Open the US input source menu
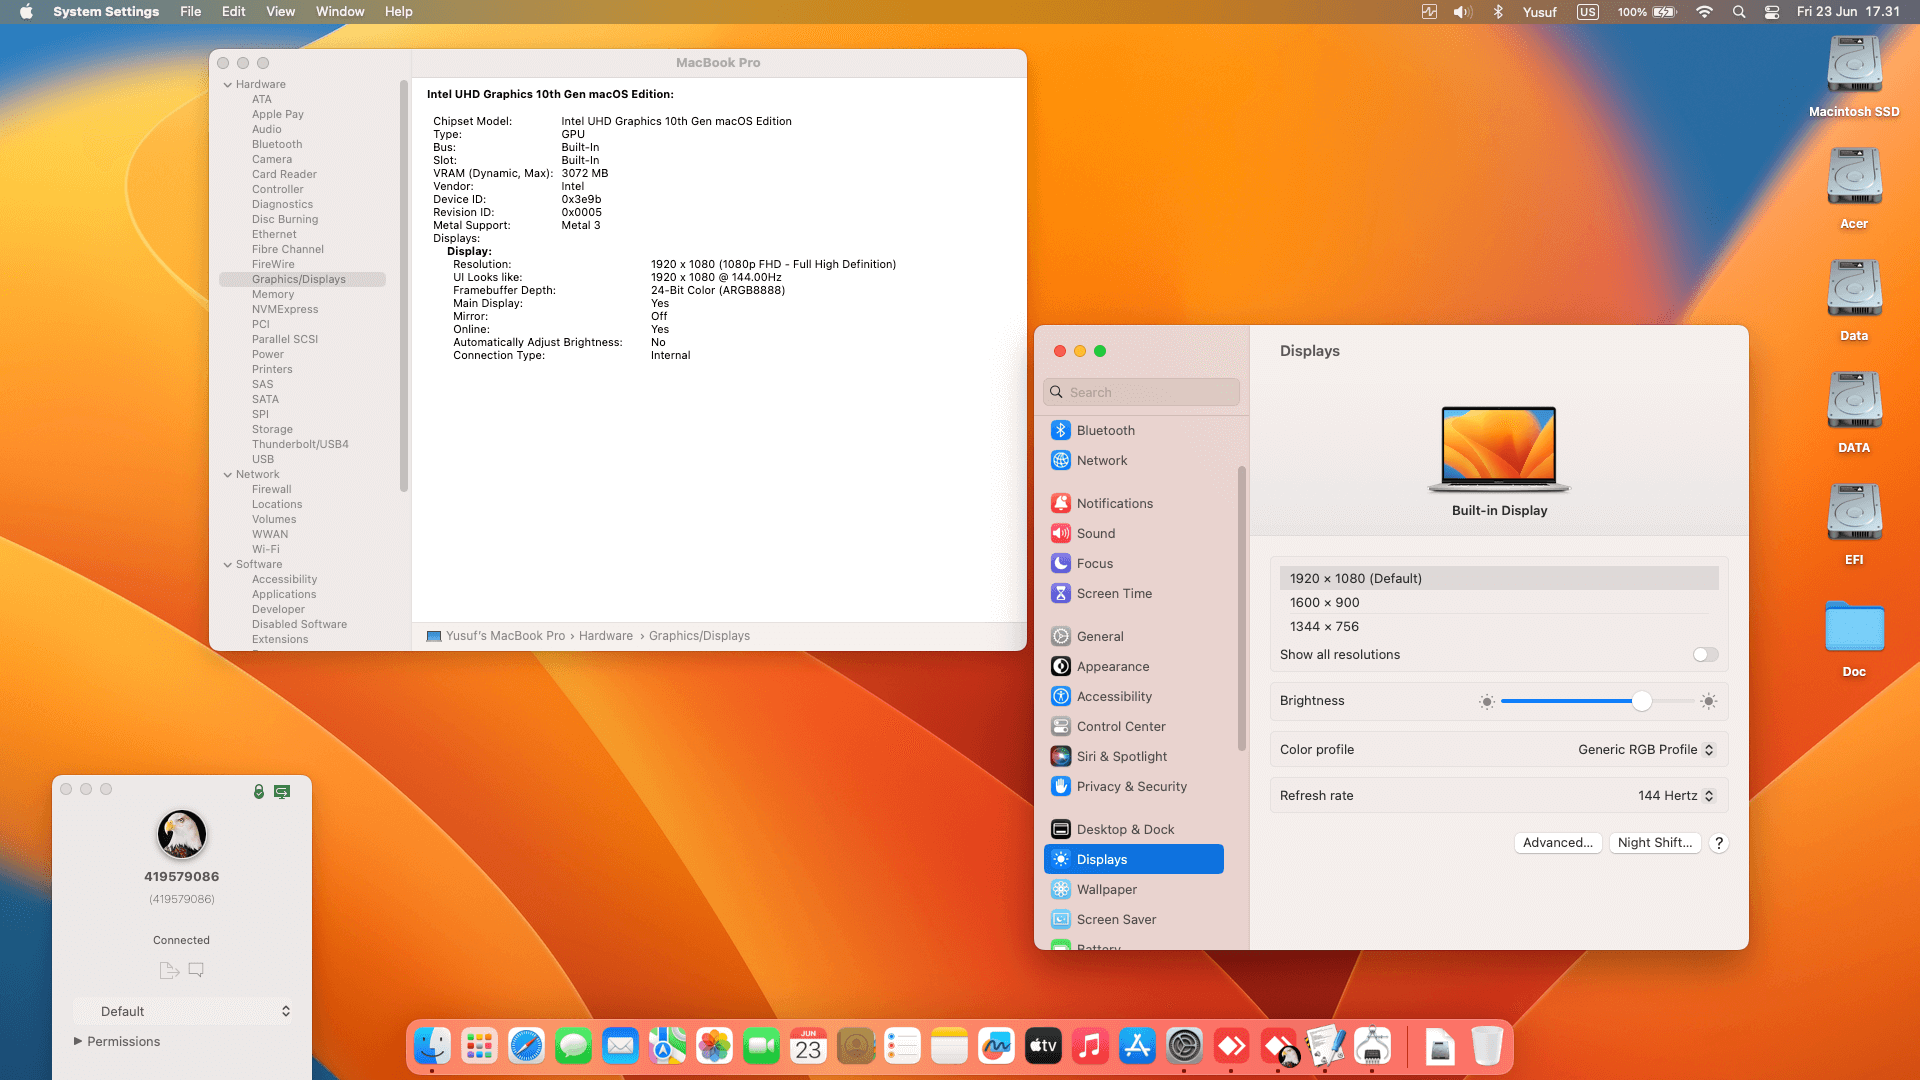1920x1080 pixels. tap(1588, 12)
